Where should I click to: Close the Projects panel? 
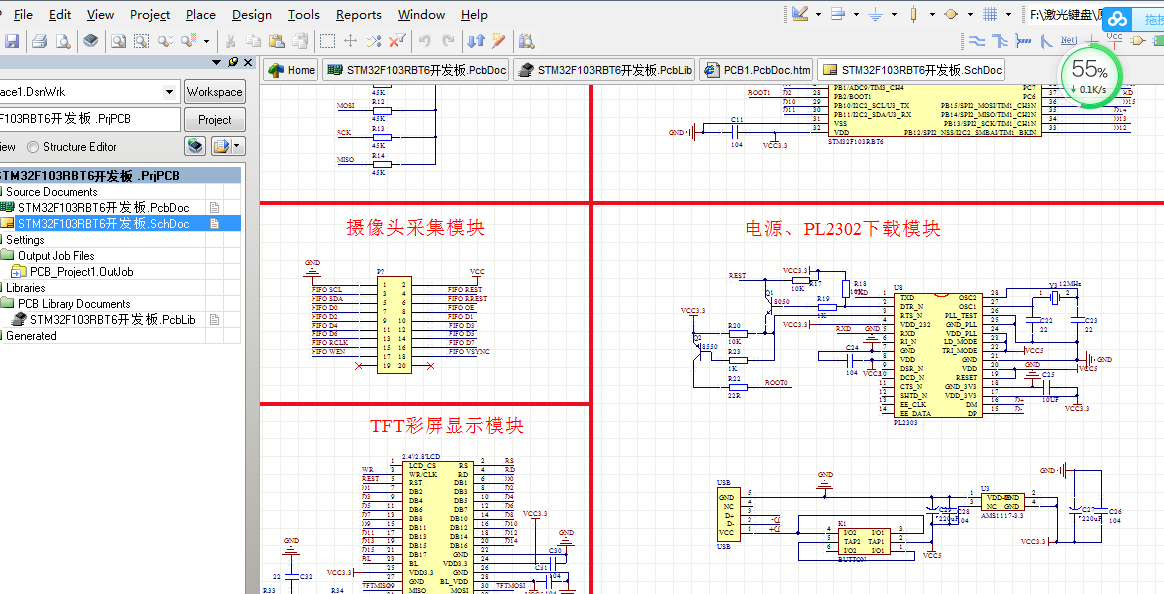(x=249, y=62)
